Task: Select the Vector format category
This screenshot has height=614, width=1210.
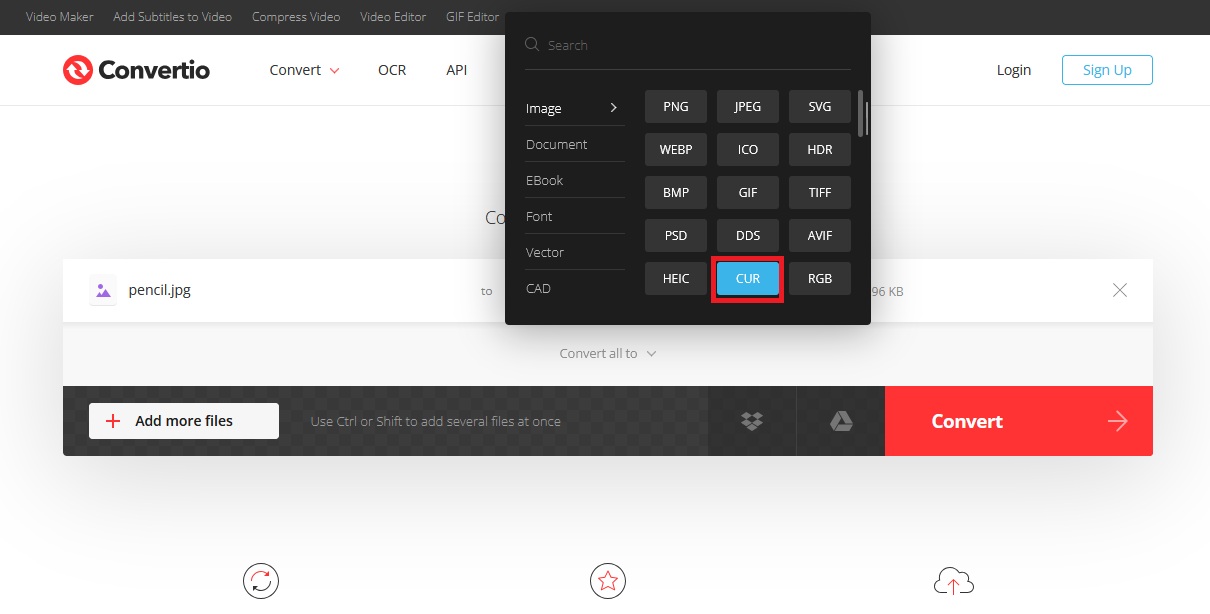Action: click(x=575, y=252)
